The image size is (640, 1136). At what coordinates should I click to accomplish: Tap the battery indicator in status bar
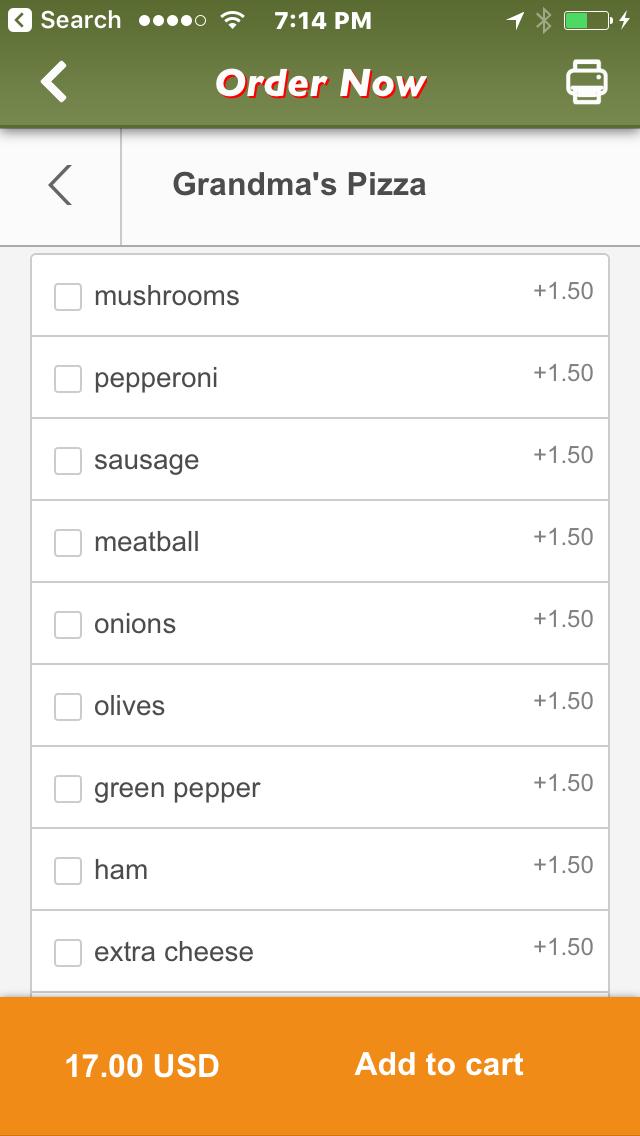588,20
